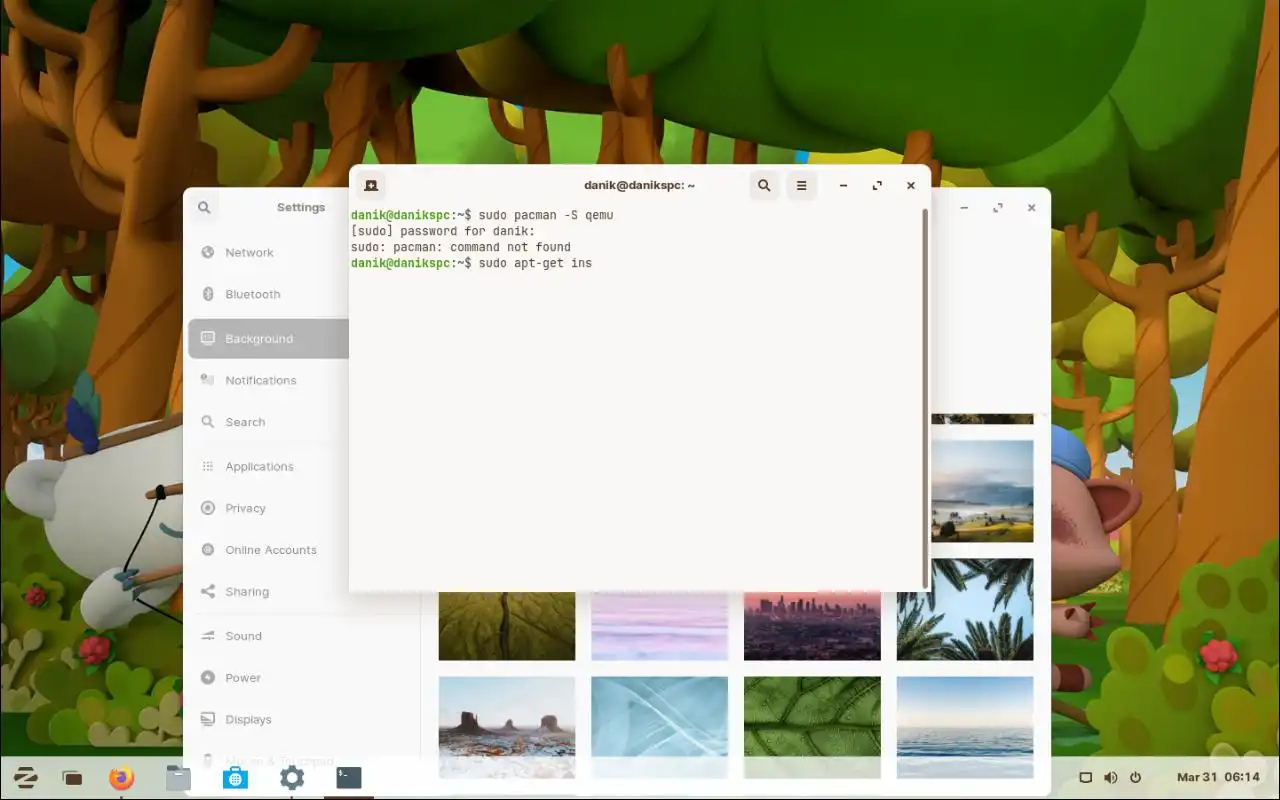This screenshot has width=1280, height=800.
Task: Click the Network globe icon
Action: pyautogui.click(x=208, y=253)
